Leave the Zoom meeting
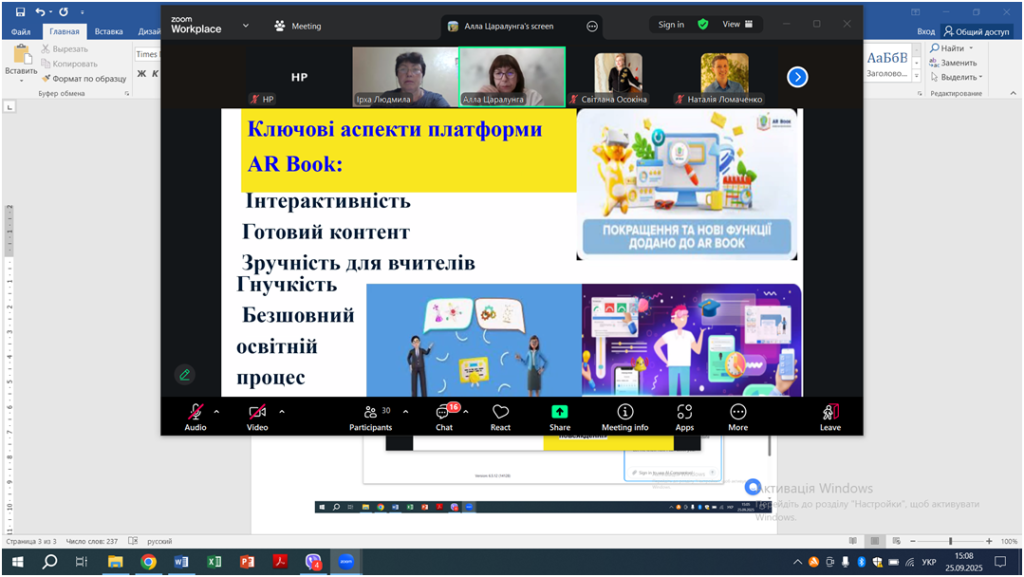The height and width of the screenshot is (577, 1024). coord(830,417)
